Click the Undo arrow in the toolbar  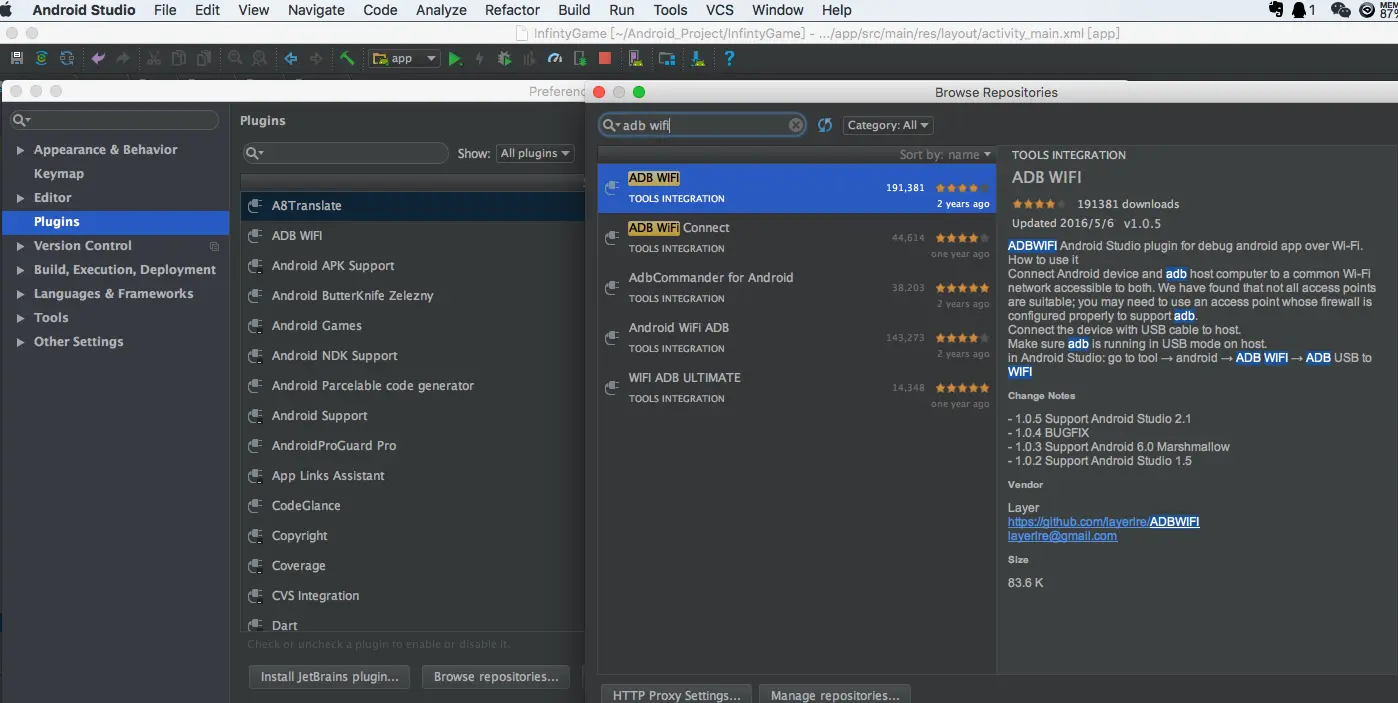point(98,59)
